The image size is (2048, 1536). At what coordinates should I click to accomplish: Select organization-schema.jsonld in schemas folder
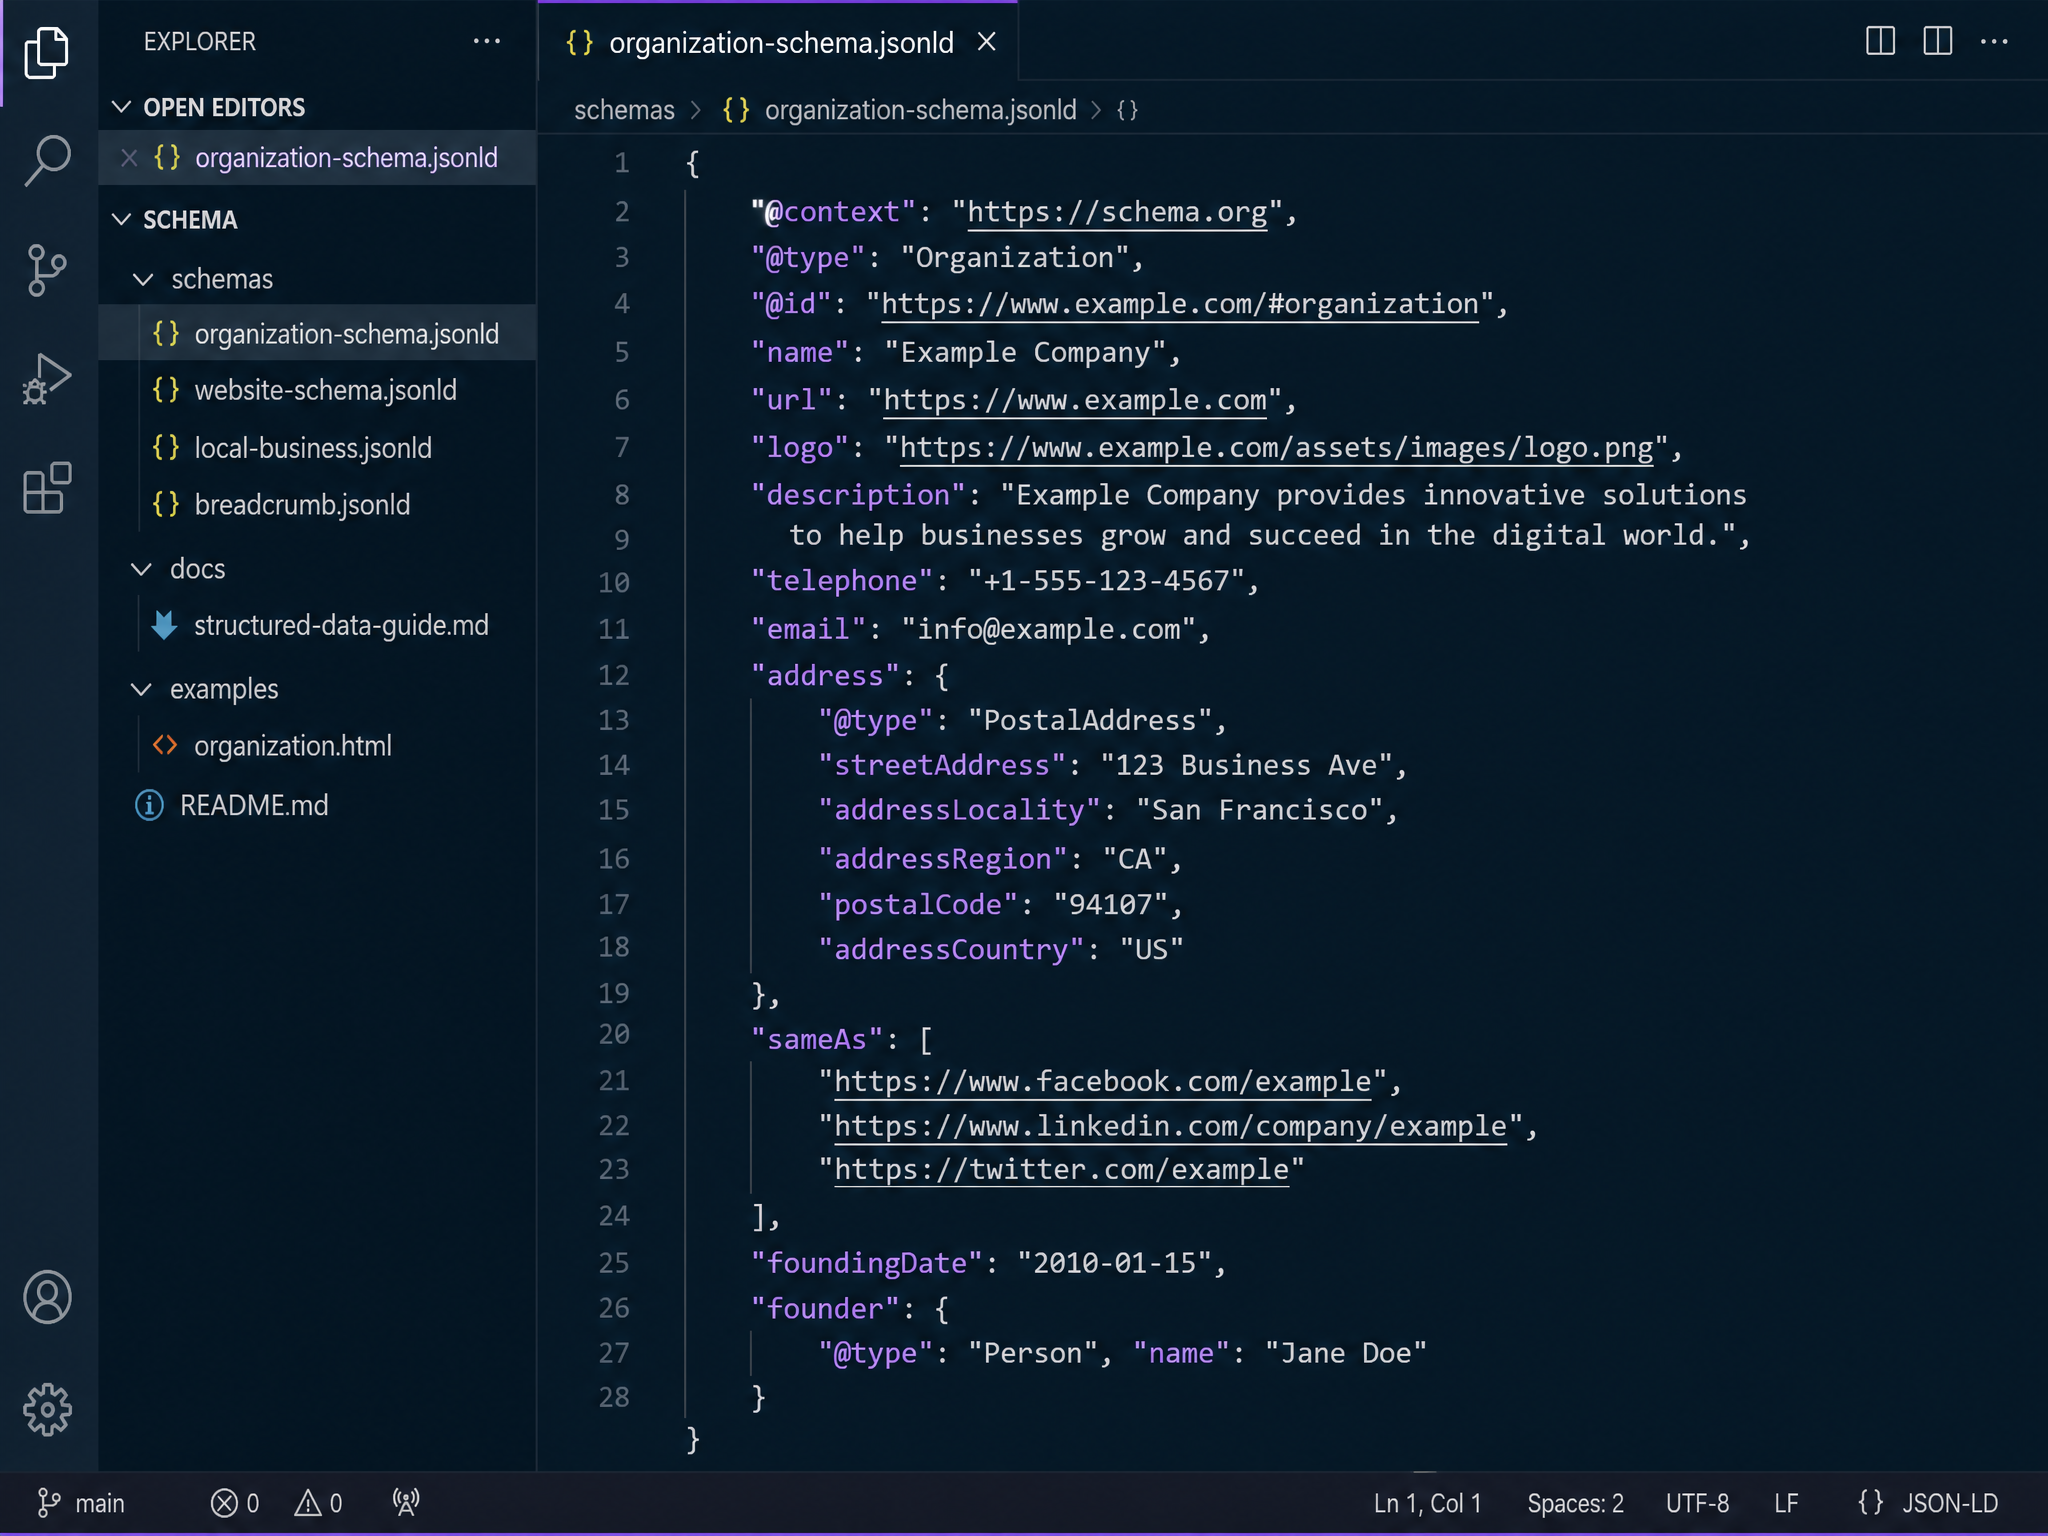[318, 334]
